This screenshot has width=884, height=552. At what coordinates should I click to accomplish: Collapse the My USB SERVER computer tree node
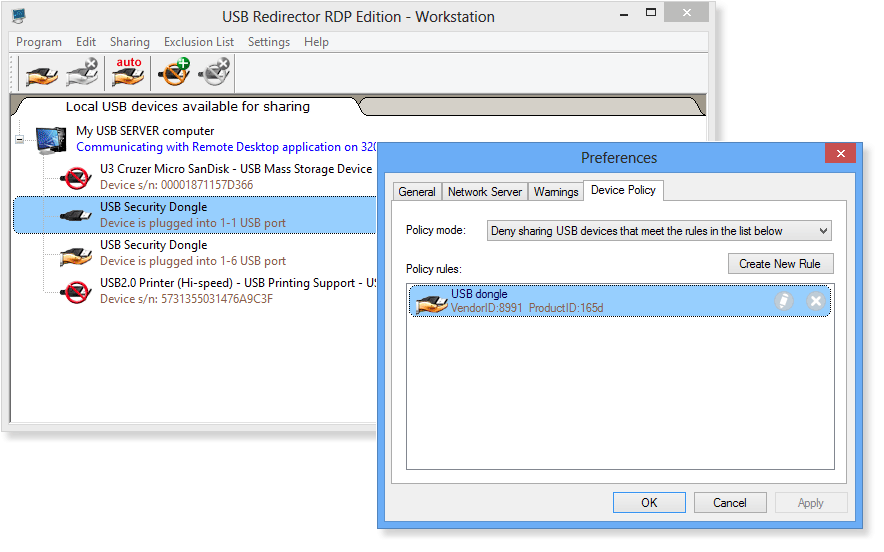pyautogui.click(x=19, y=139)
